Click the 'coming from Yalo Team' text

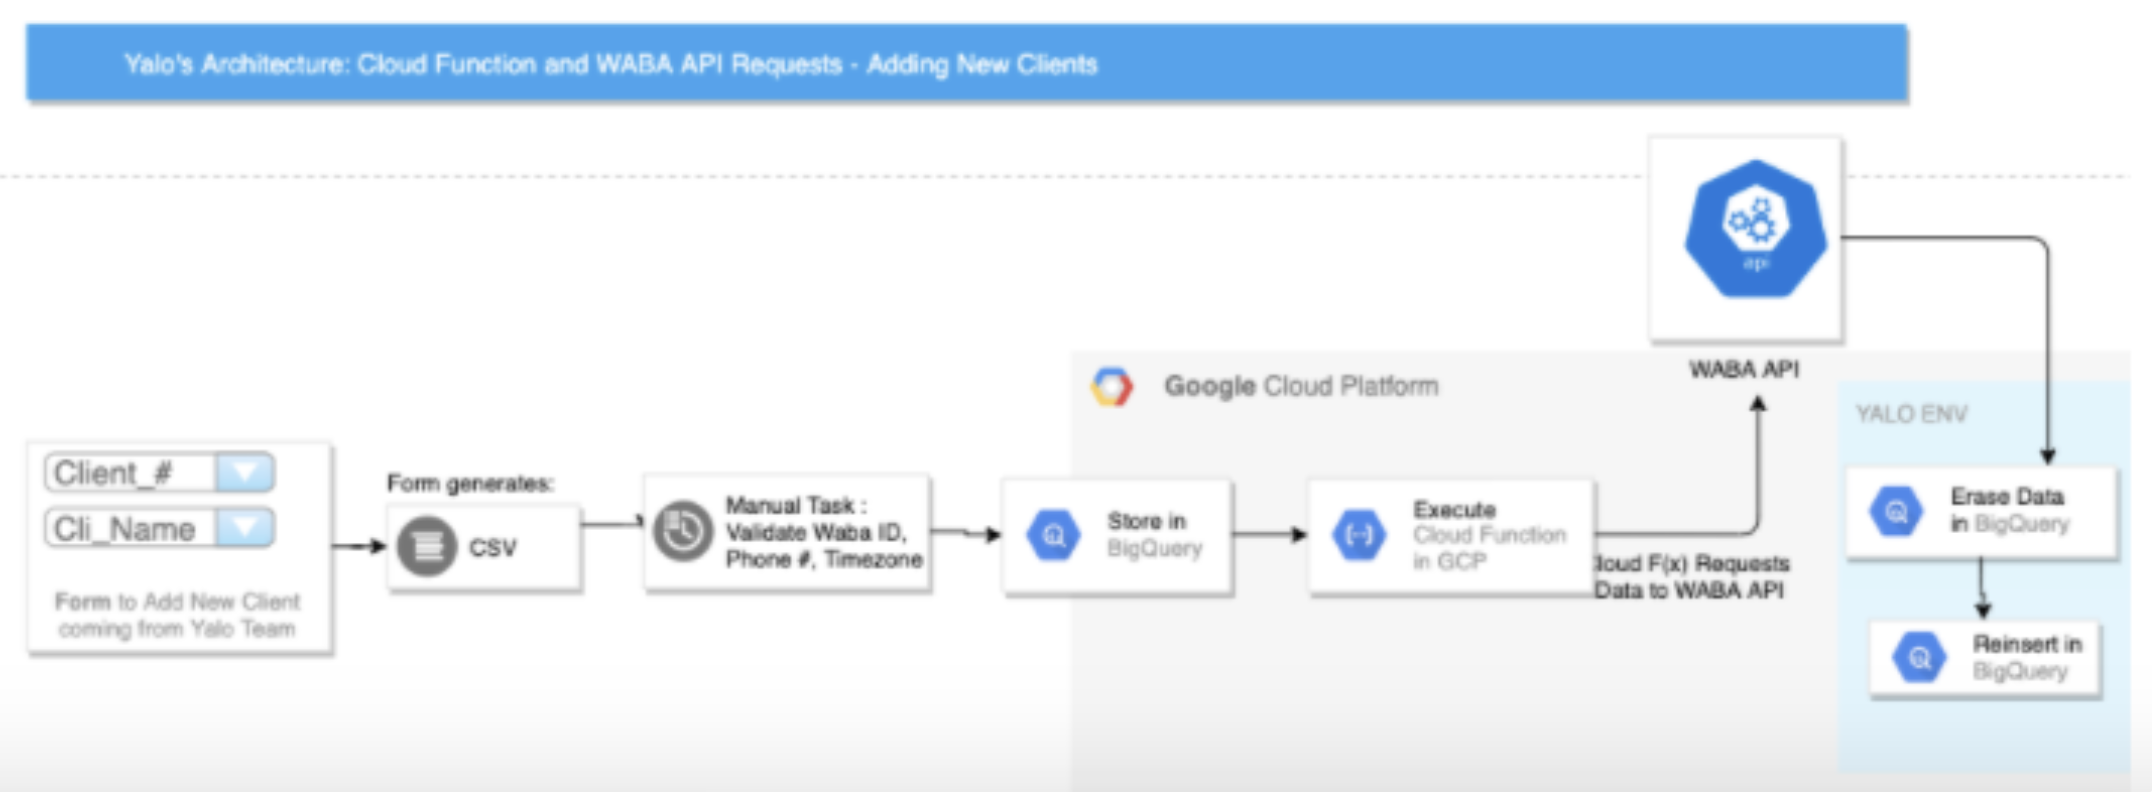pos(177,629)
